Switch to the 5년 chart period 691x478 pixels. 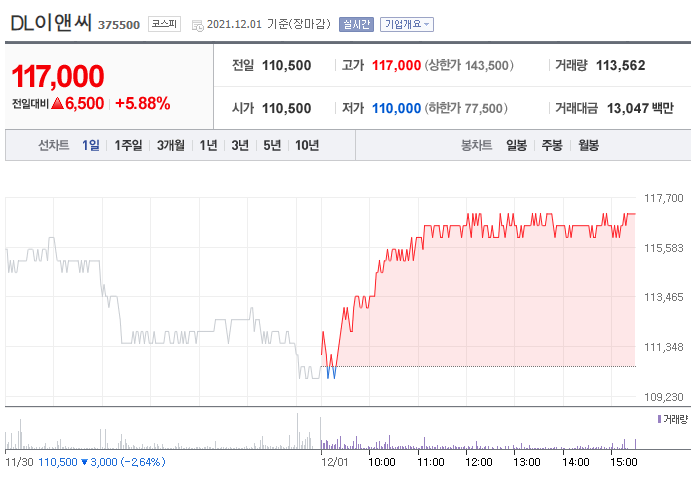272,145
